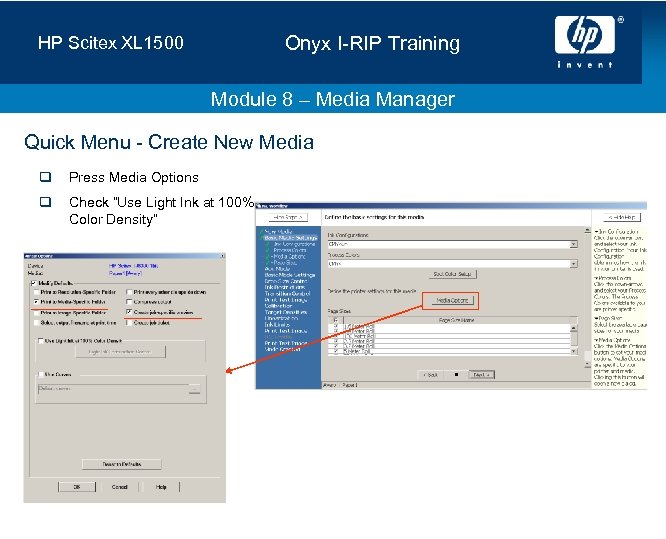Toggle checkbox of first page size row
The width and height of the screenshot is (666, 539).
(336, 327)
